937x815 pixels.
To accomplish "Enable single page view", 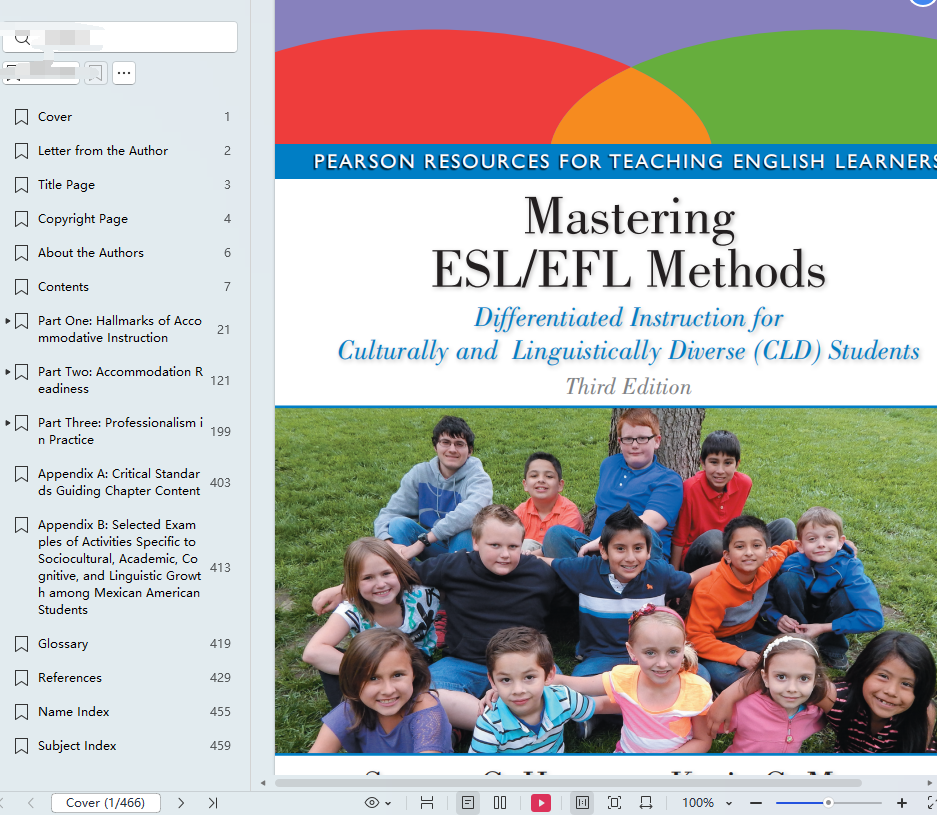I will click(x=468, y=803).
